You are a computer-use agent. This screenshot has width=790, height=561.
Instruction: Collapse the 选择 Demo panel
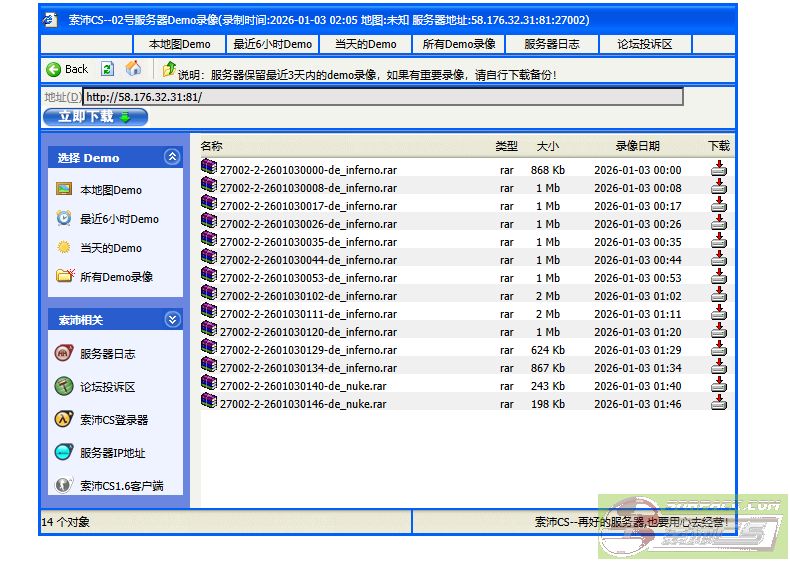172,157
